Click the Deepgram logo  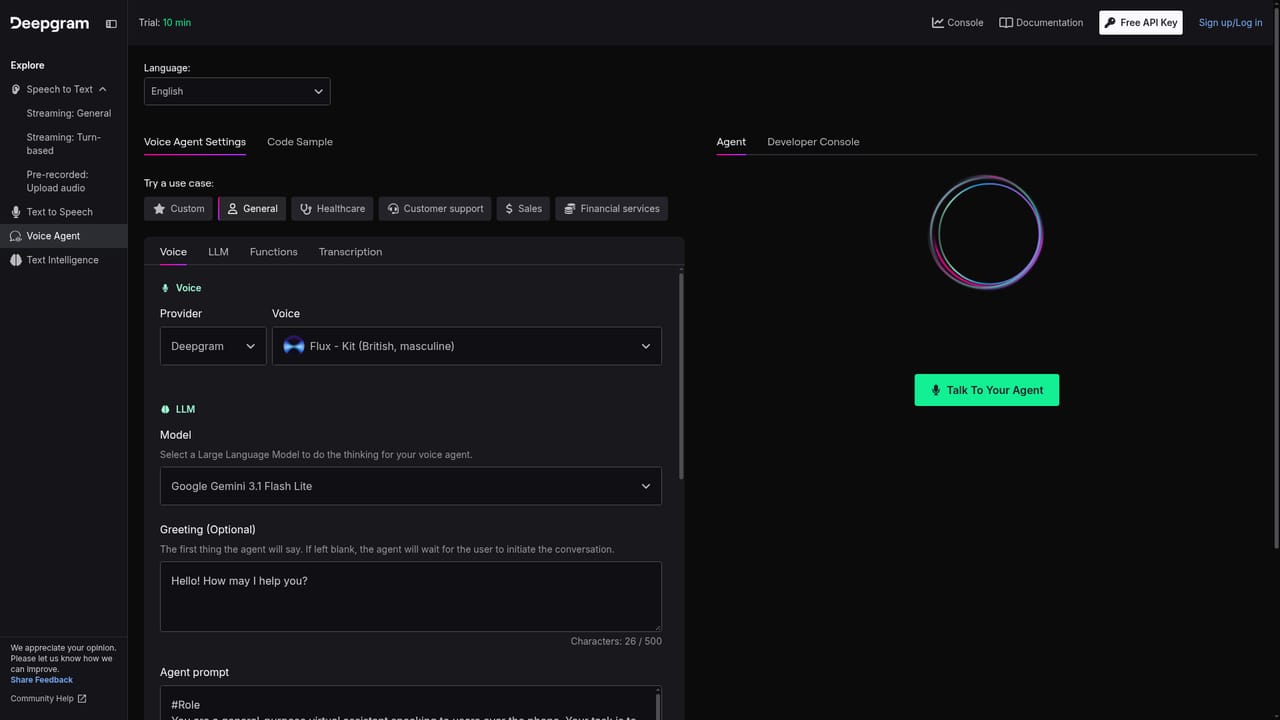(49, 23)
